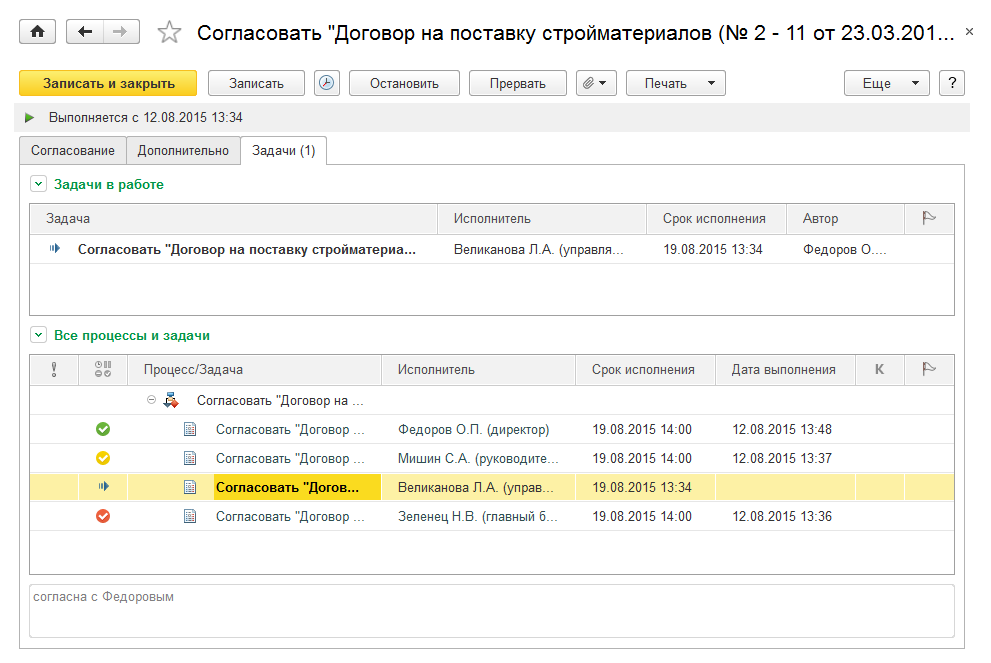This screenshot has height=663, width=991.
Task: Open the paperclip attachments menu
Action: pyautogui.click(x=596, y=83)
